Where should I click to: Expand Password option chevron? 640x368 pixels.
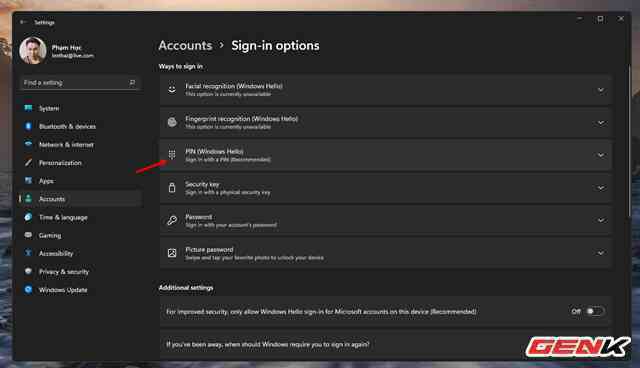point(601,220)
